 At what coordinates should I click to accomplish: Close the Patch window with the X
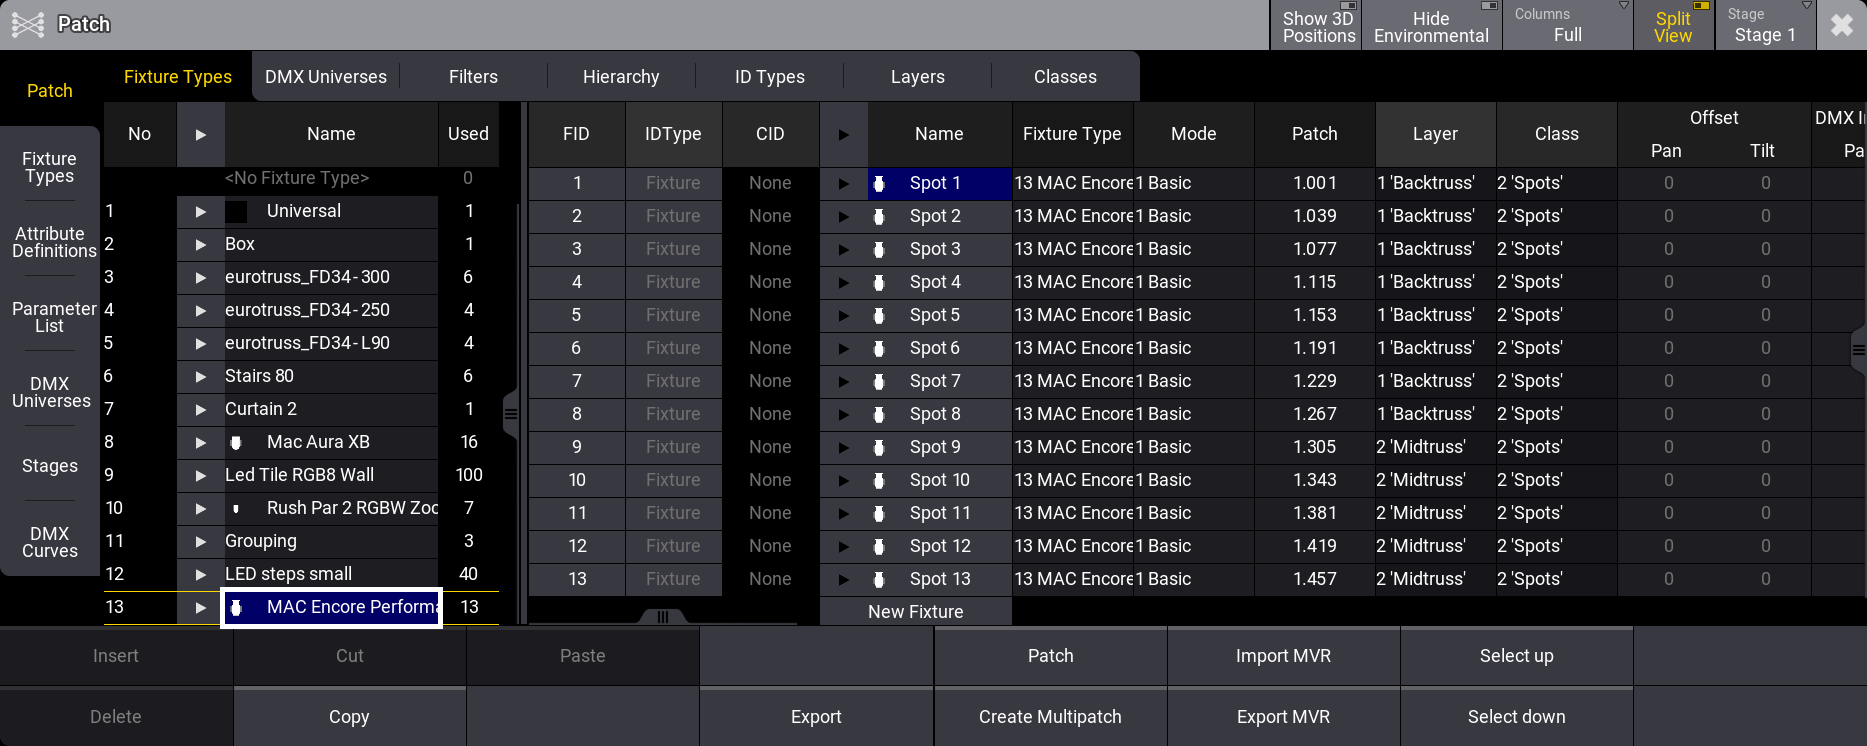[x=1841, y=25]
